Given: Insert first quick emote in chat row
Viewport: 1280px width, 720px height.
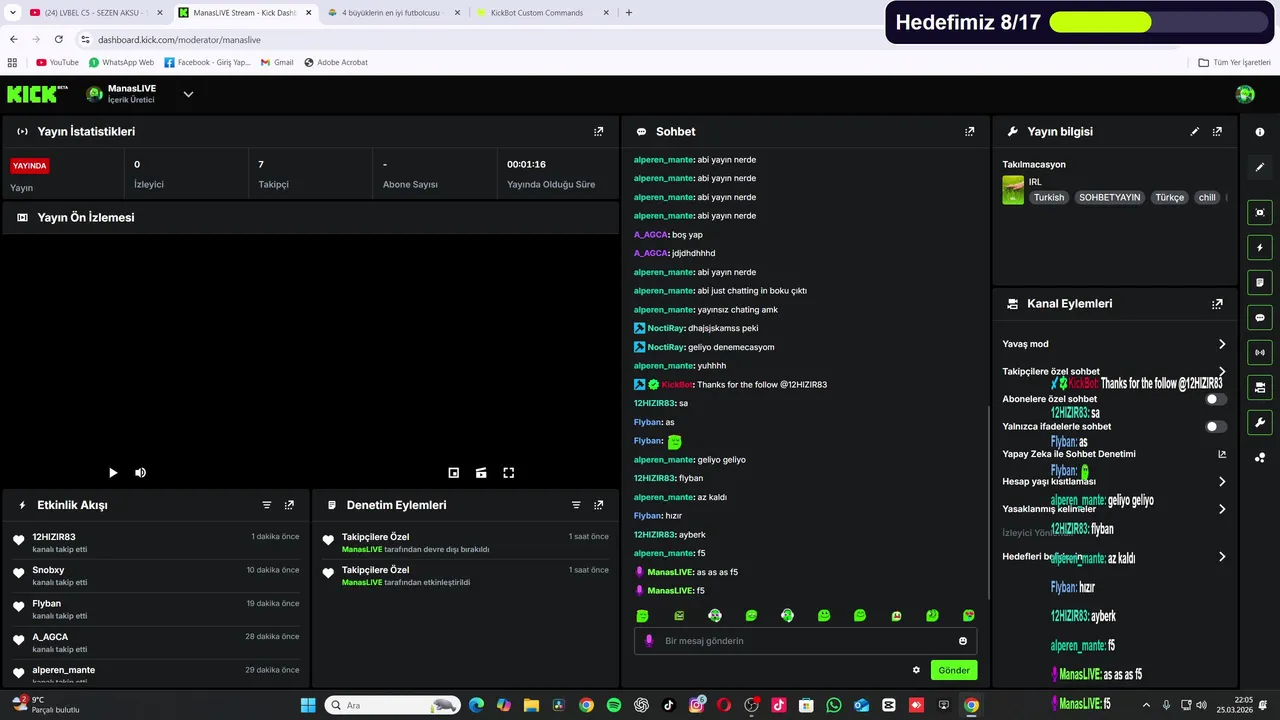Looking at the screenshot, I should [x=643, y=615].
